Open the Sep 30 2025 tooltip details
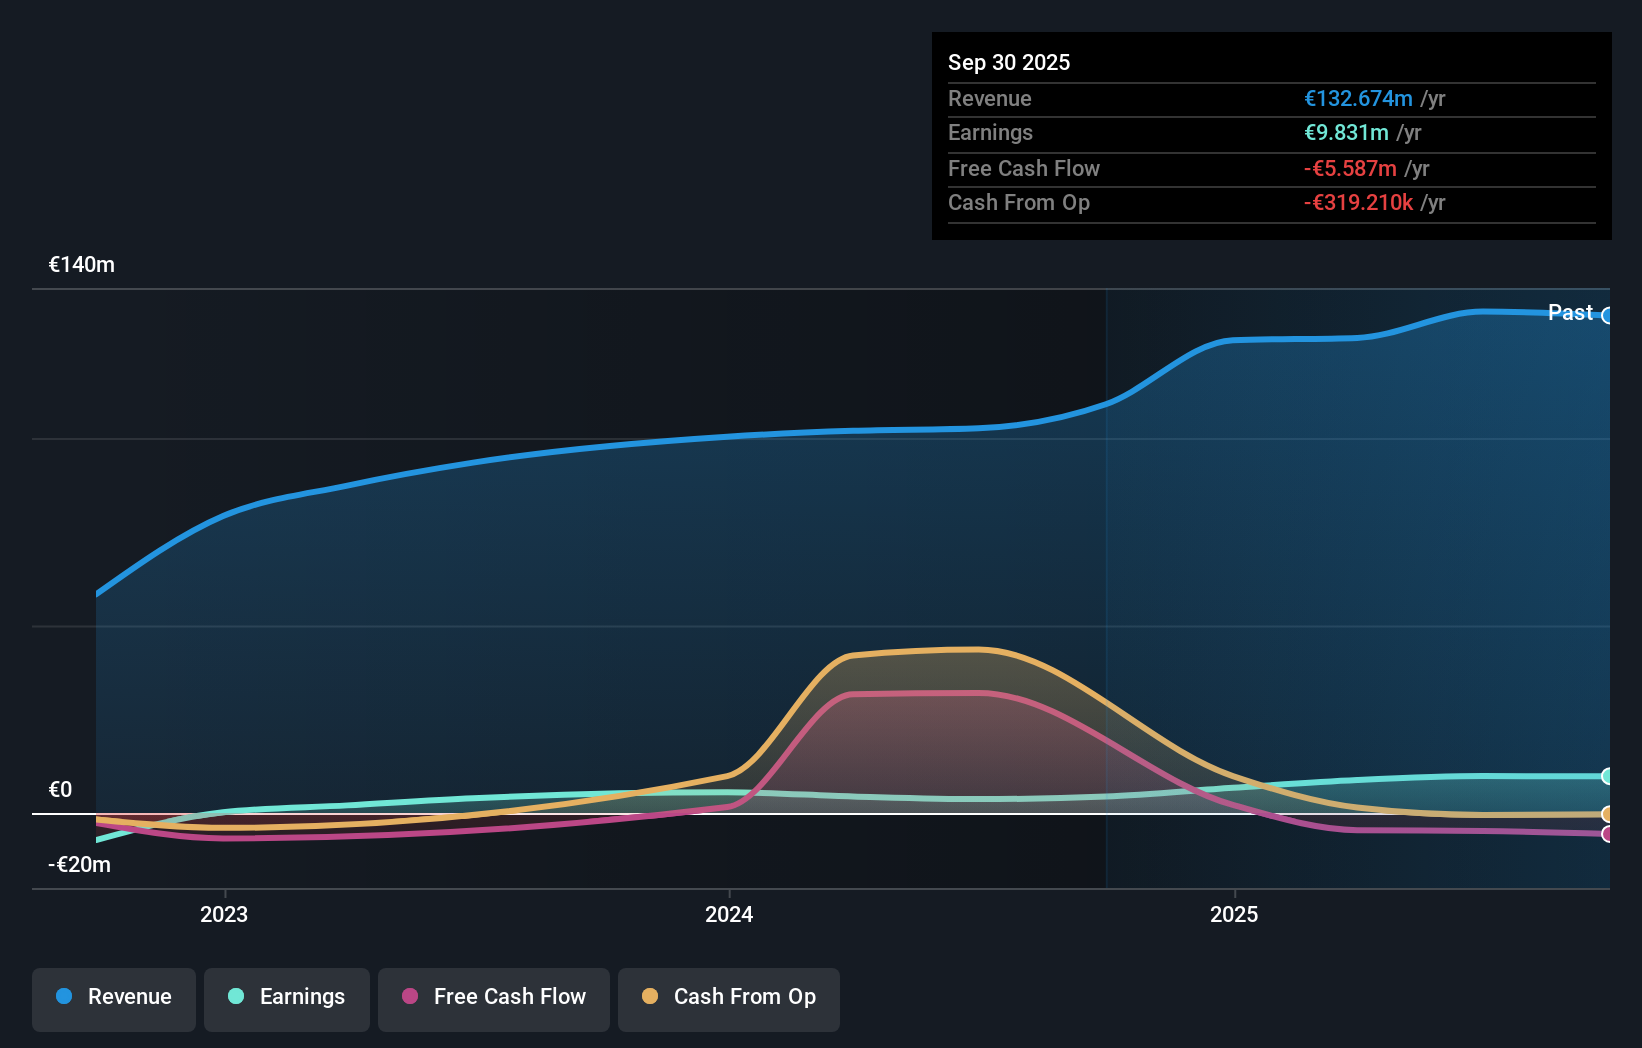The width and height of the screenshot is (1642, 1048). tap(1009, 62)
